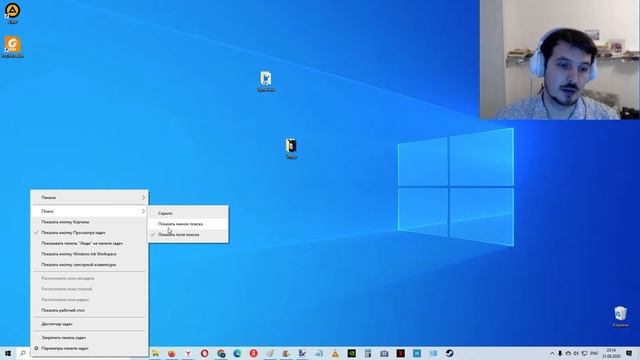Open Параметры панели задач

pos(89,348)
